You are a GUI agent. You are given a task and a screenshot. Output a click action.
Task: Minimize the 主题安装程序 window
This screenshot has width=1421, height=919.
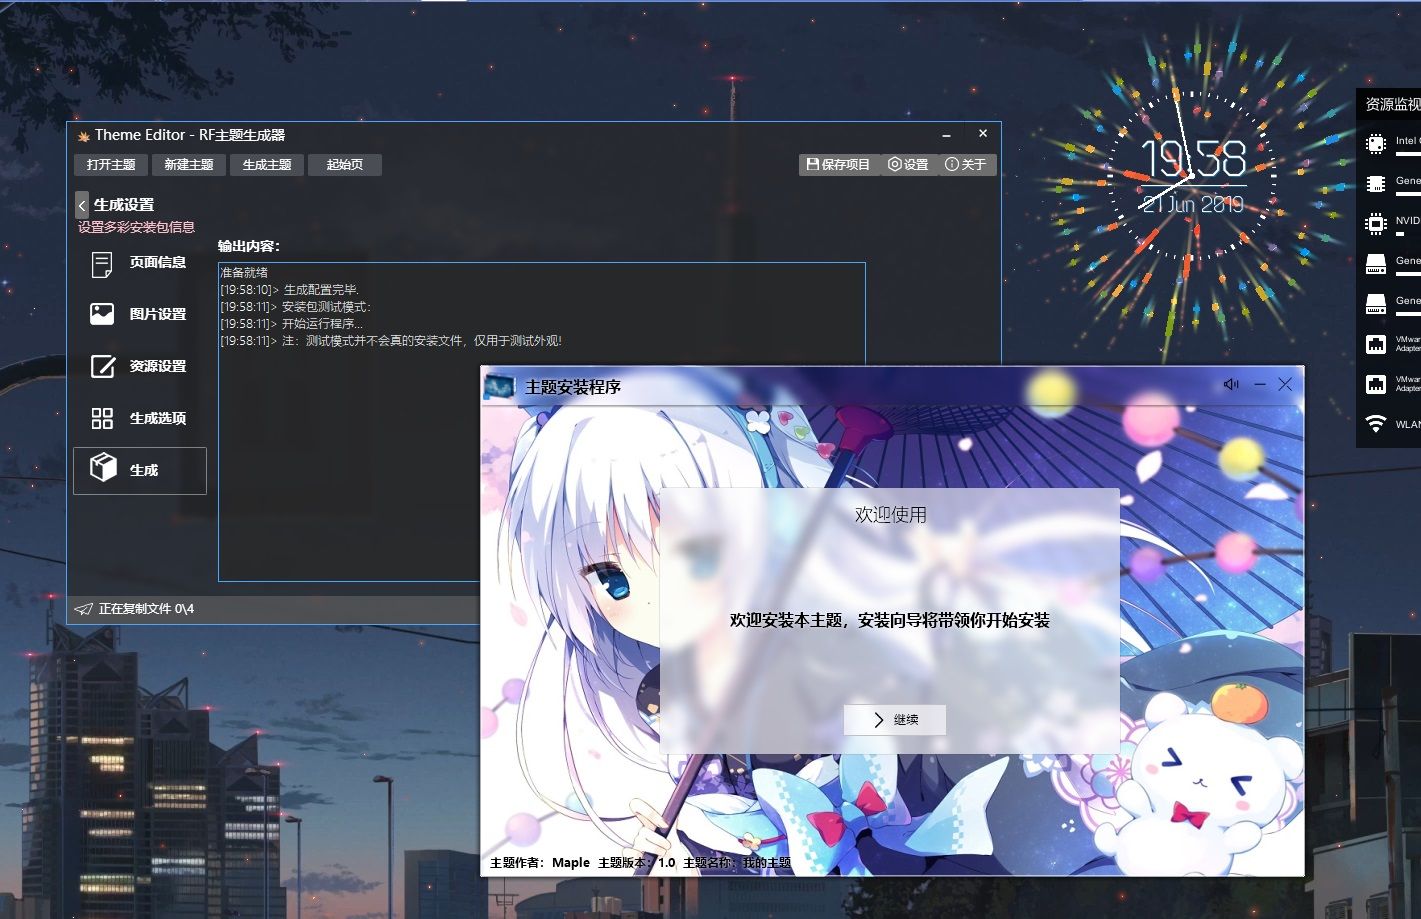tap(1260, 385)
